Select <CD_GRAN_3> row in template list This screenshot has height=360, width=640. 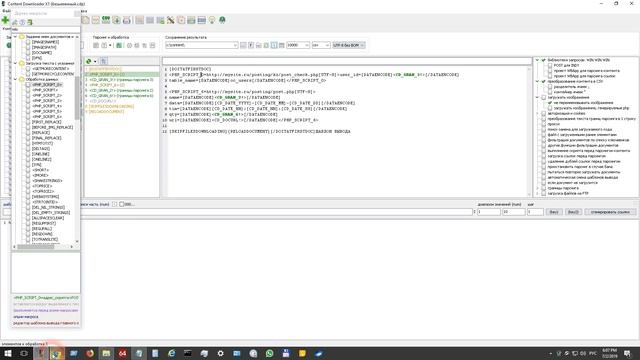click(x=122, y=80)
